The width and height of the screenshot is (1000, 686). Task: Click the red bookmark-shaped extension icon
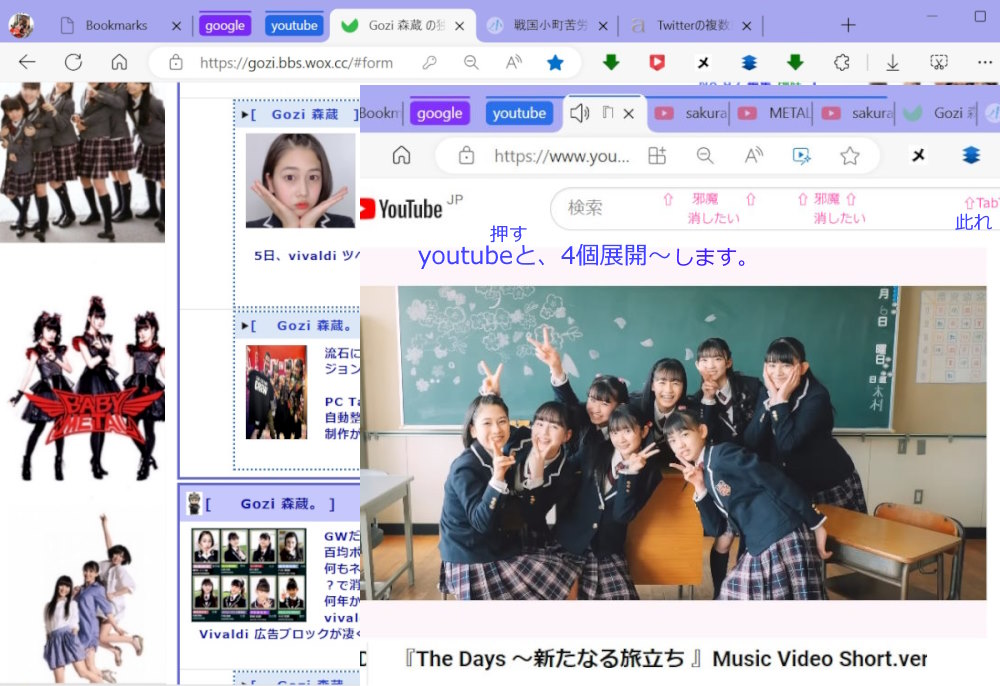(657, 62)
